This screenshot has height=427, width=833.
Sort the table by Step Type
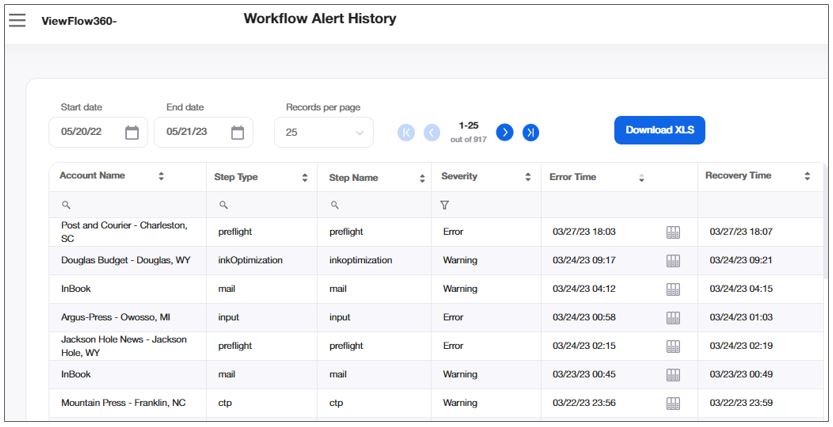pos(305,177)
